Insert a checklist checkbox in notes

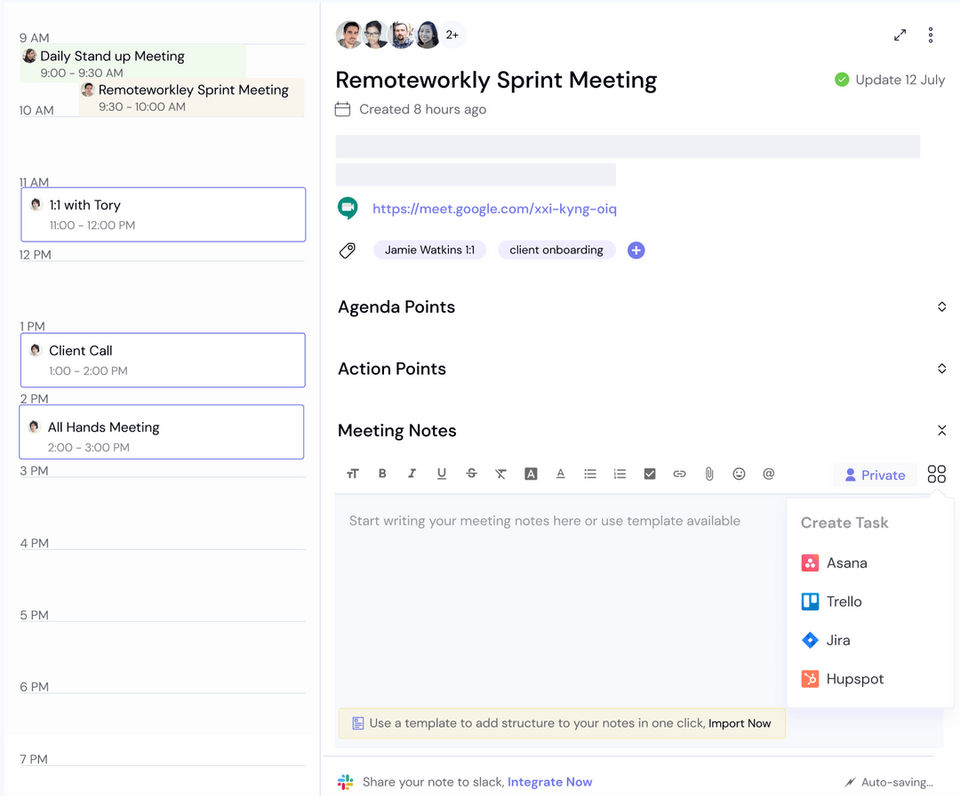[650, 474]
